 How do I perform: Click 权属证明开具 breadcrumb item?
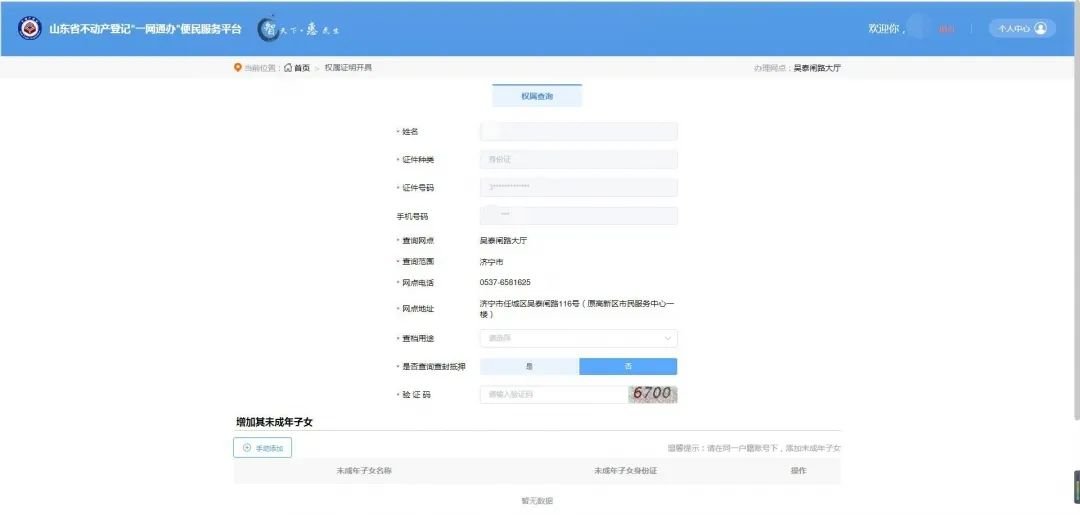[x=348, y=68]
